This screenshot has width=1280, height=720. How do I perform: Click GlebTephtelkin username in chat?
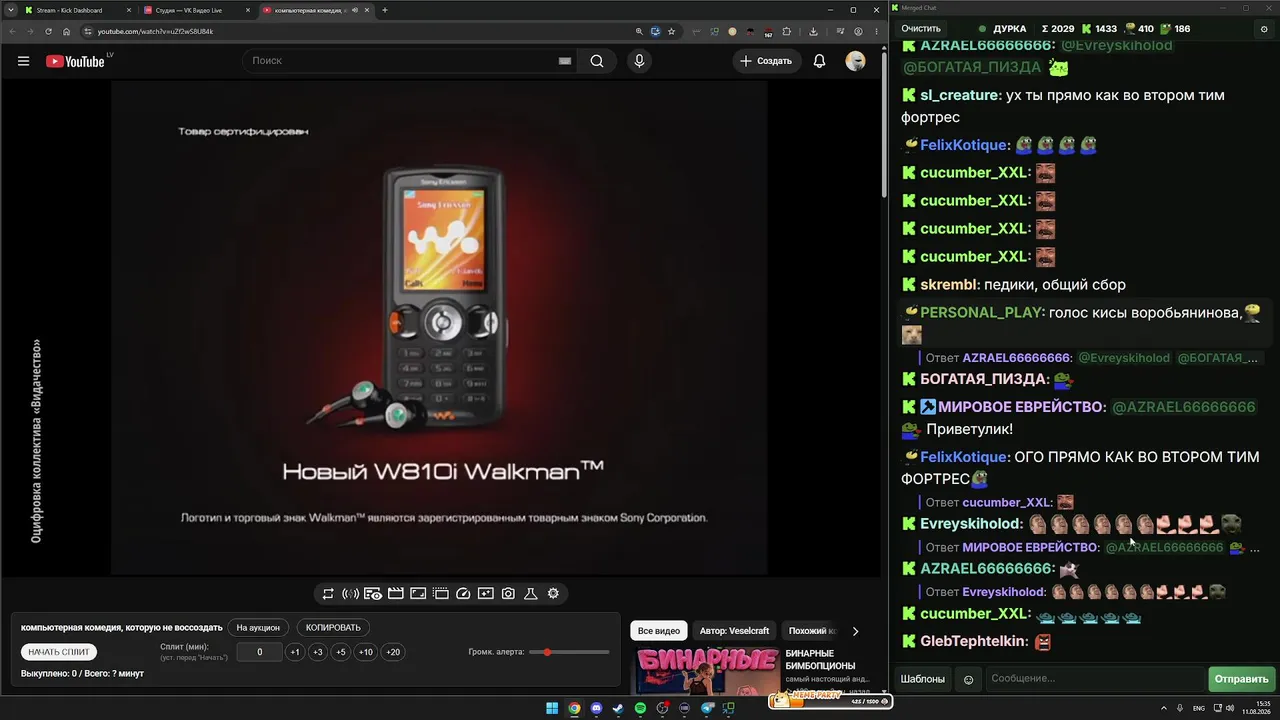(974, 641)
